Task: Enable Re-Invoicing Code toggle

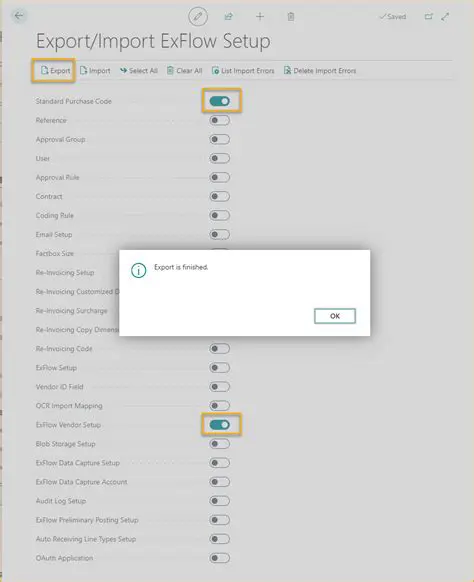Action: tap(219, 349)
